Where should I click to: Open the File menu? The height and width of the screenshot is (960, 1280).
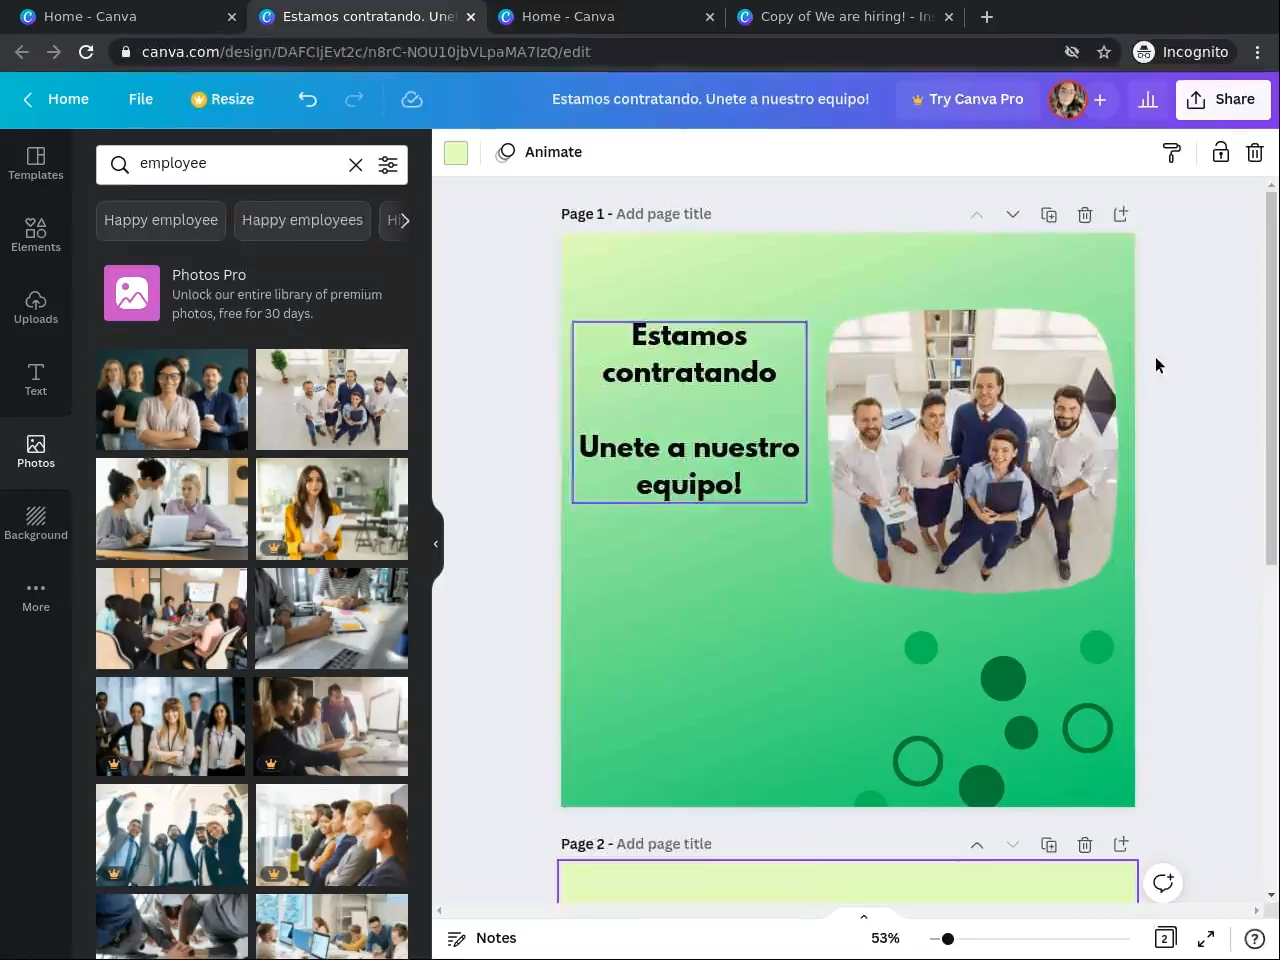point(141,99)
